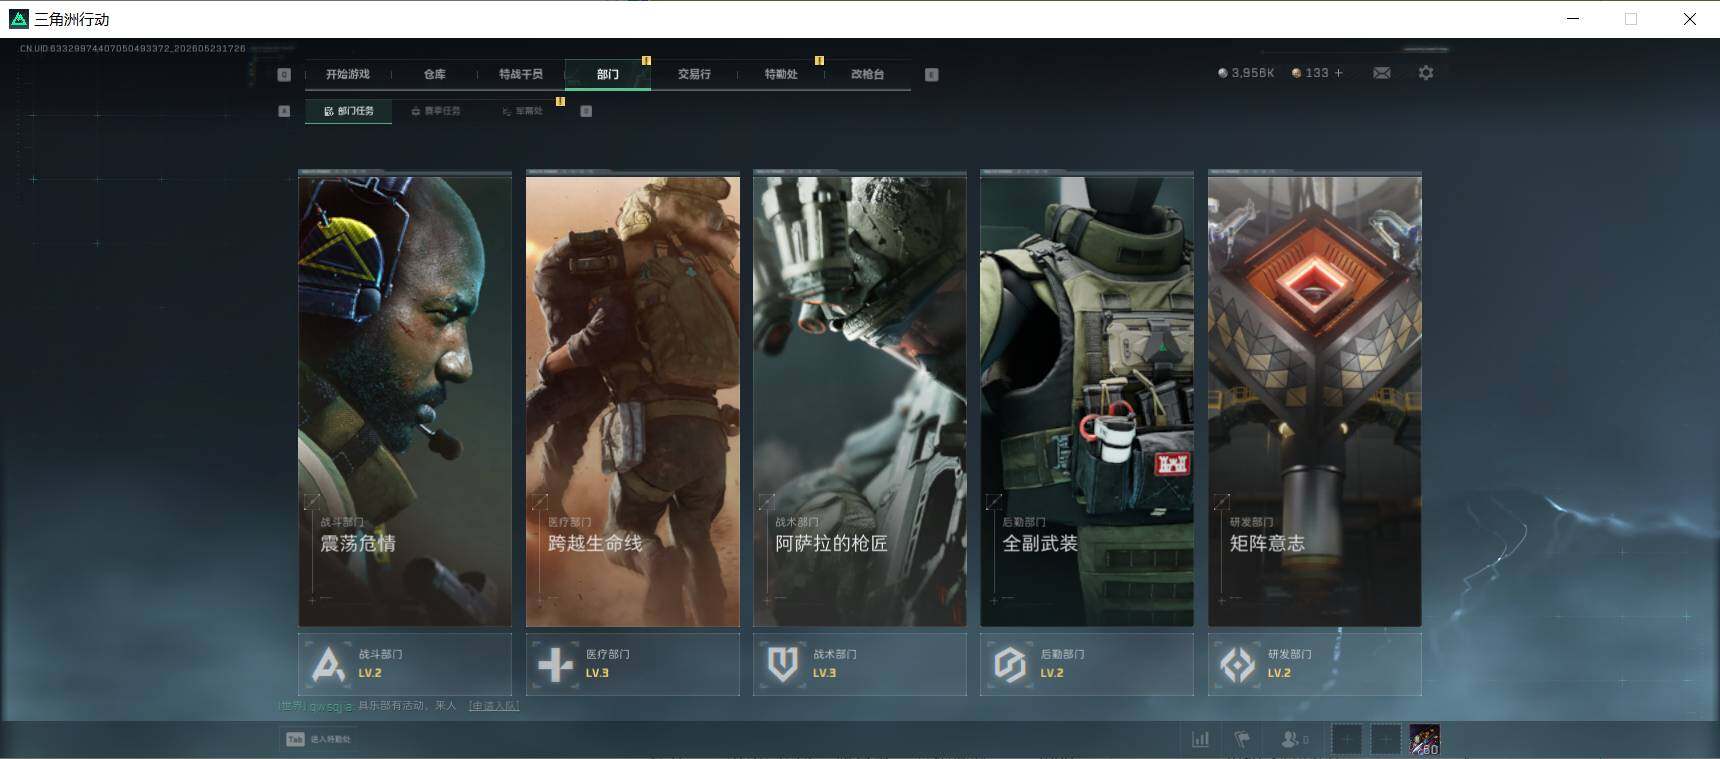Click the 研发部门 LV.2 button
1720x759 pixels.
tap(1315, 664)
